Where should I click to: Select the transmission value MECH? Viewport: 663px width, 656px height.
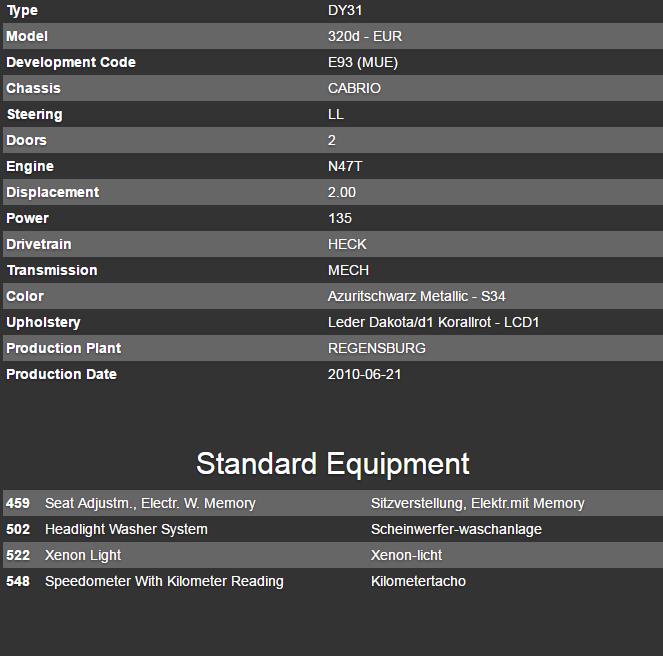coord(348,270)
